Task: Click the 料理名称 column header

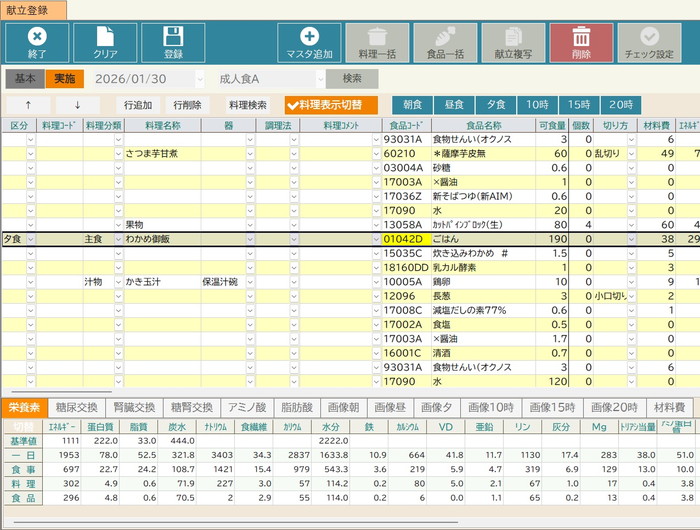Action: (162, 126)
